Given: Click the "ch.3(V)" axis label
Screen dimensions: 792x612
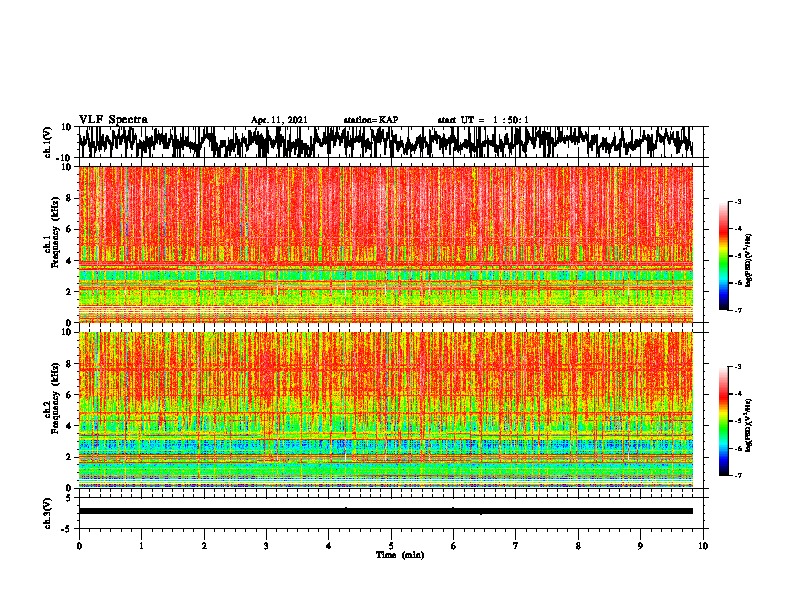Looking at the screenshot, I should [48, 513].
